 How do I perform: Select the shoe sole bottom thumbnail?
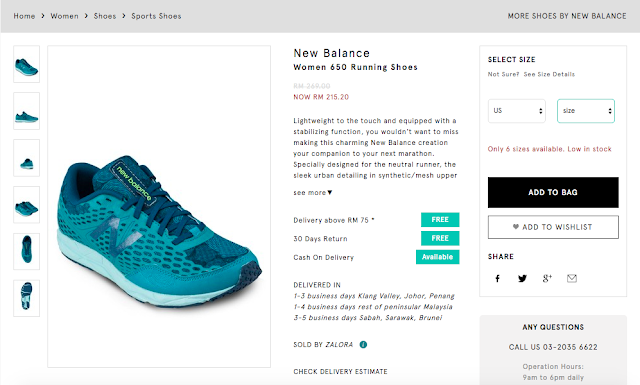click(x=27, y=298)
